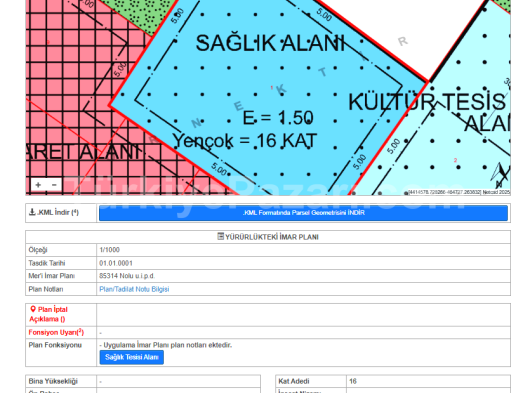Zoom in the map with plus button
The image size is (530, 393).
point(38,185)
